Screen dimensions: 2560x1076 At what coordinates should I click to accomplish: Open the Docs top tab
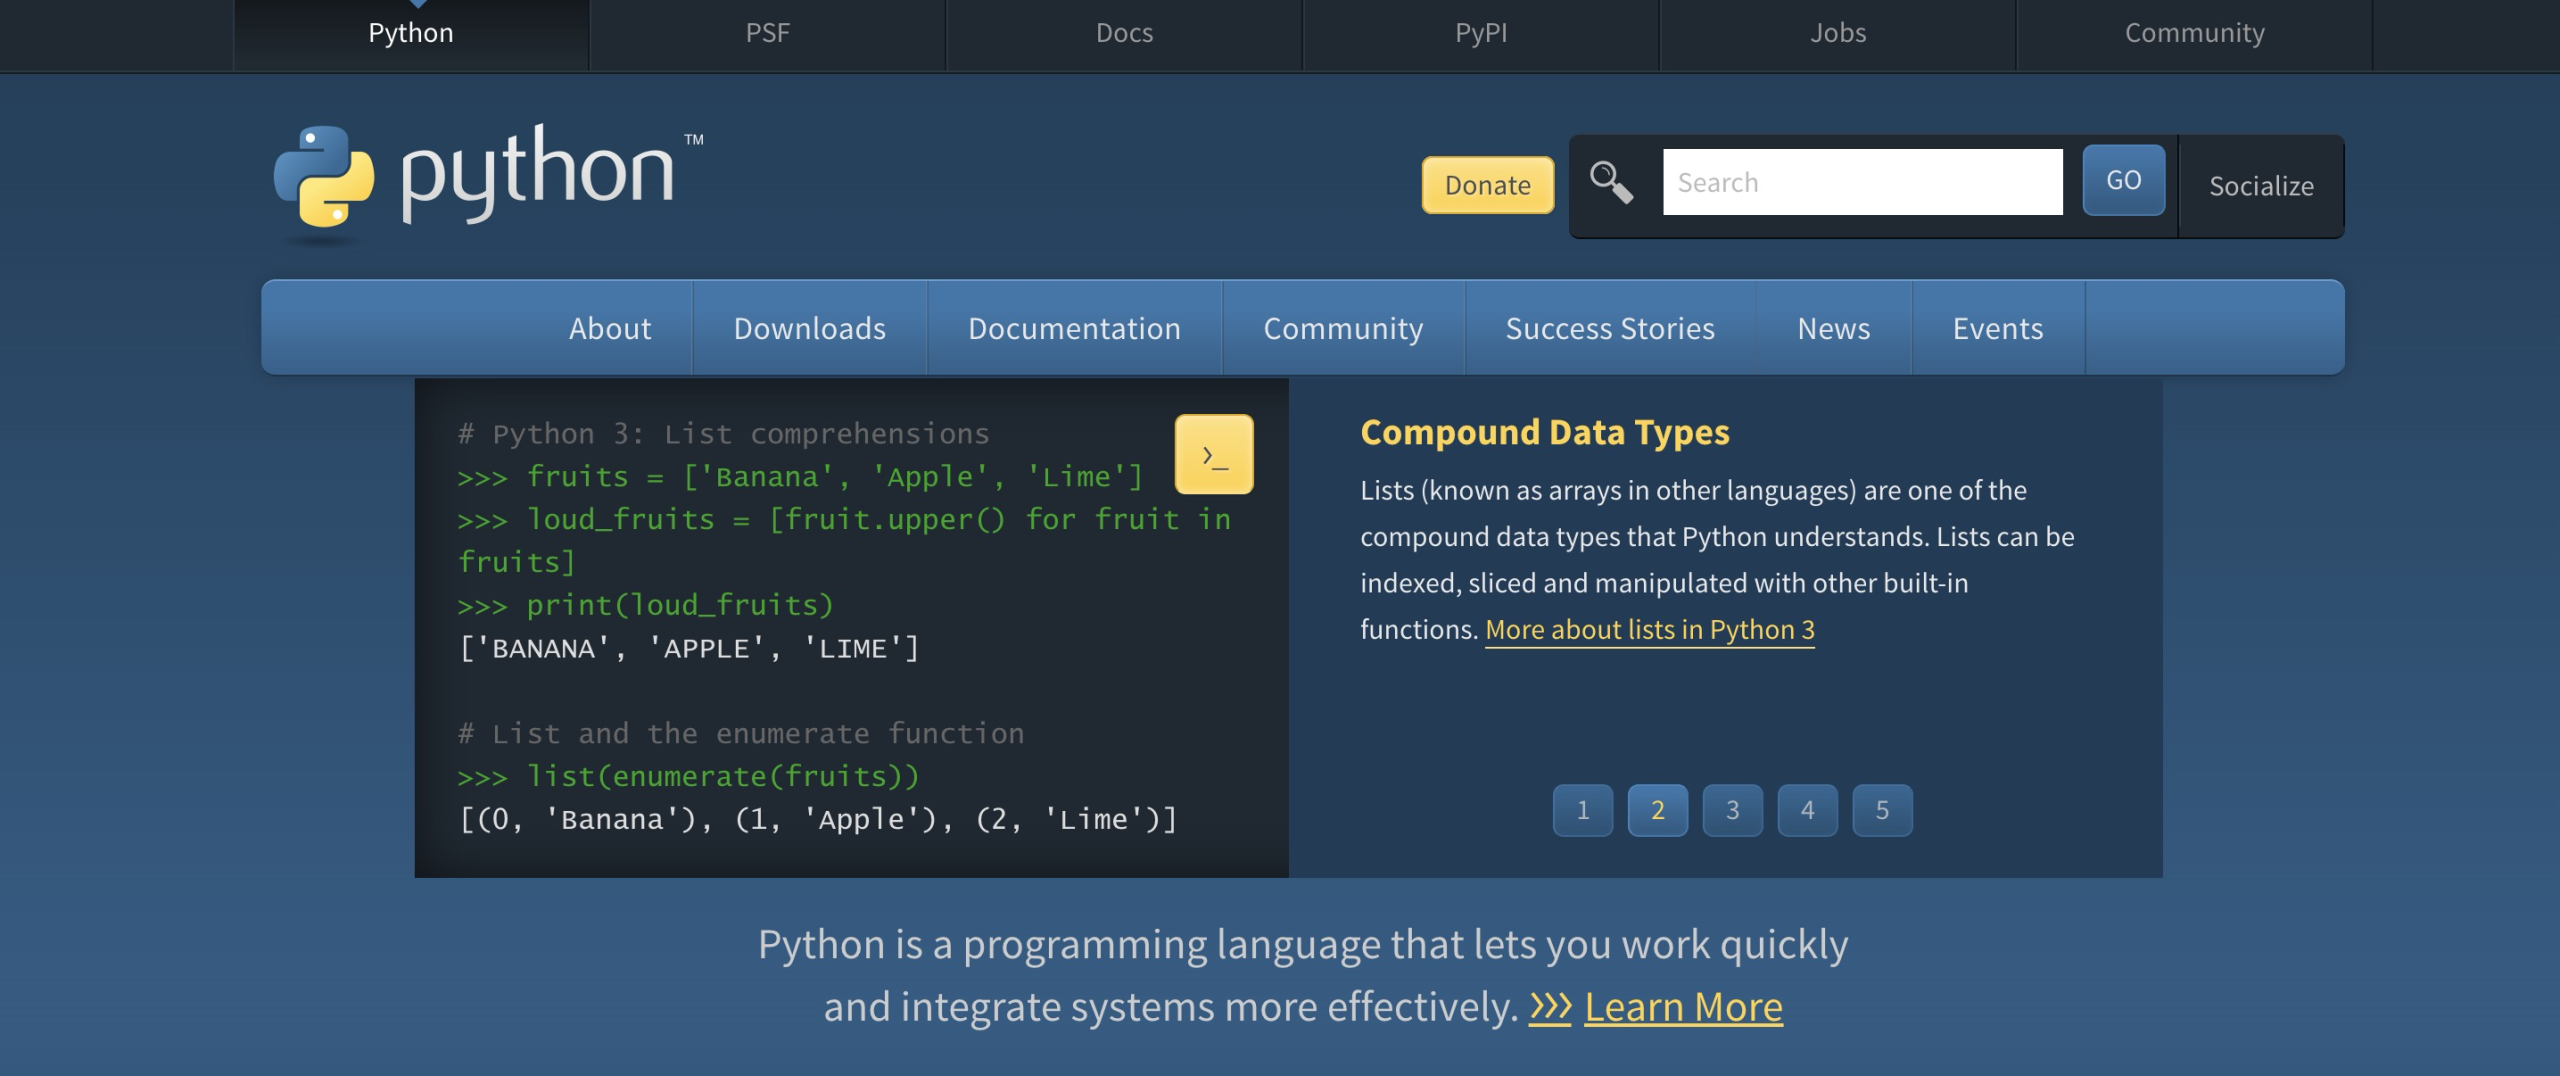point(1124,34)
